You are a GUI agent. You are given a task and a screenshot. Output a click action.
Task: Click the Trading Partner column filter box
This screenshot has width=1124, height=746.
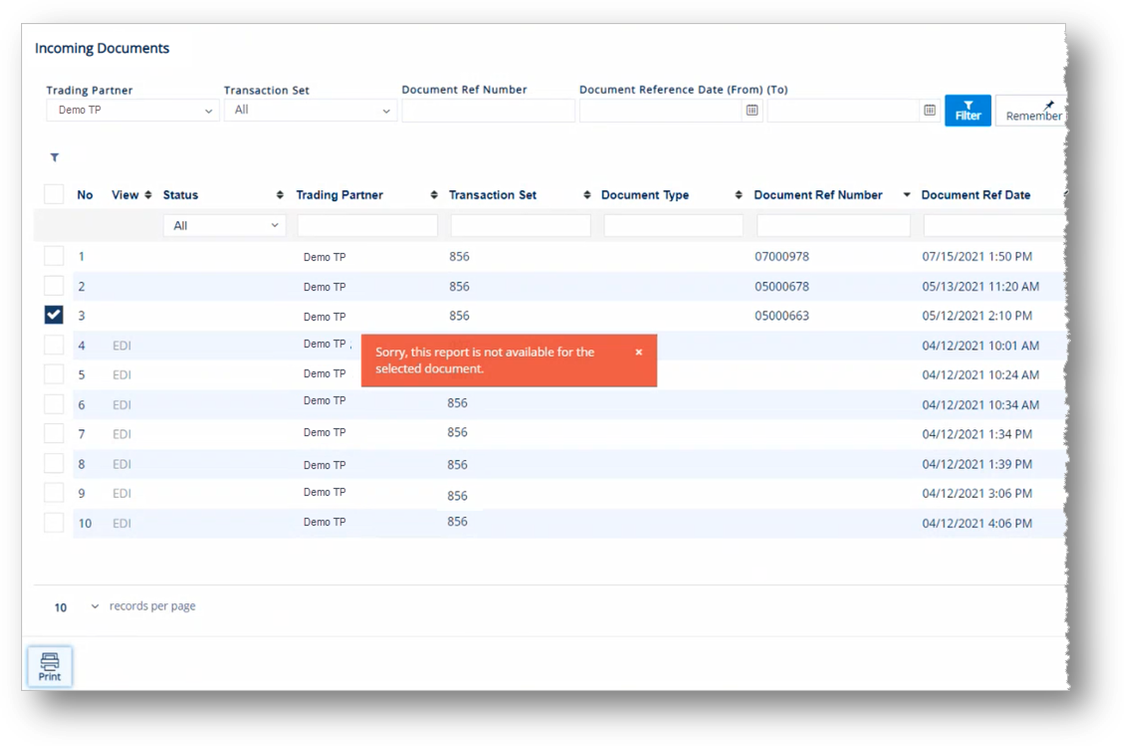(367, 226)
